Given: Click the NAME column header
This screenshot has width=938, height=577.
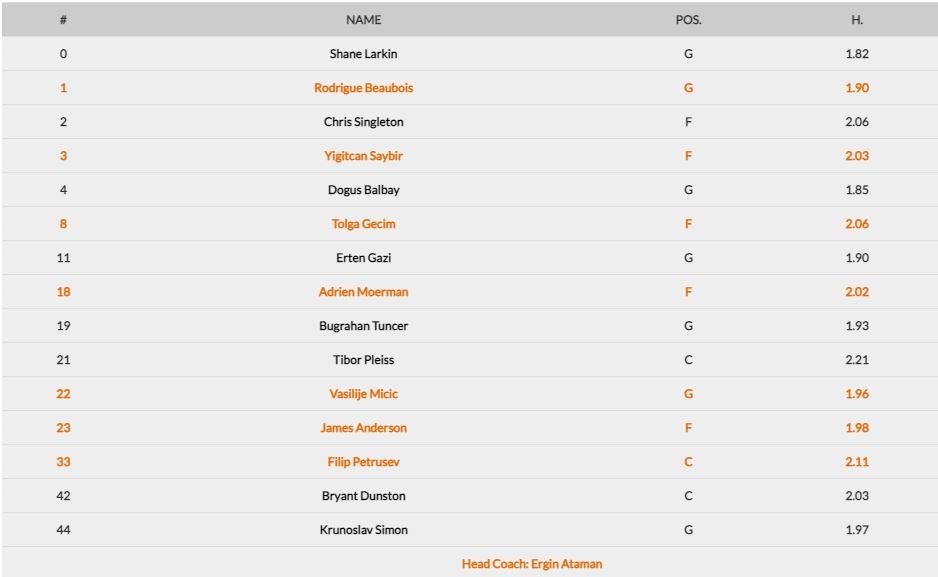Looking at the screenshot, I should point(363,20).
